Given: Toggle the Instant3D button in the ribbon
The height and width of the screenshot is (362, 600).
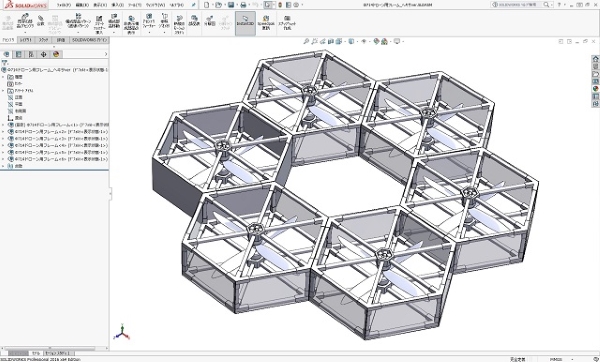Looking at the screenshot, I should point(245,23).
